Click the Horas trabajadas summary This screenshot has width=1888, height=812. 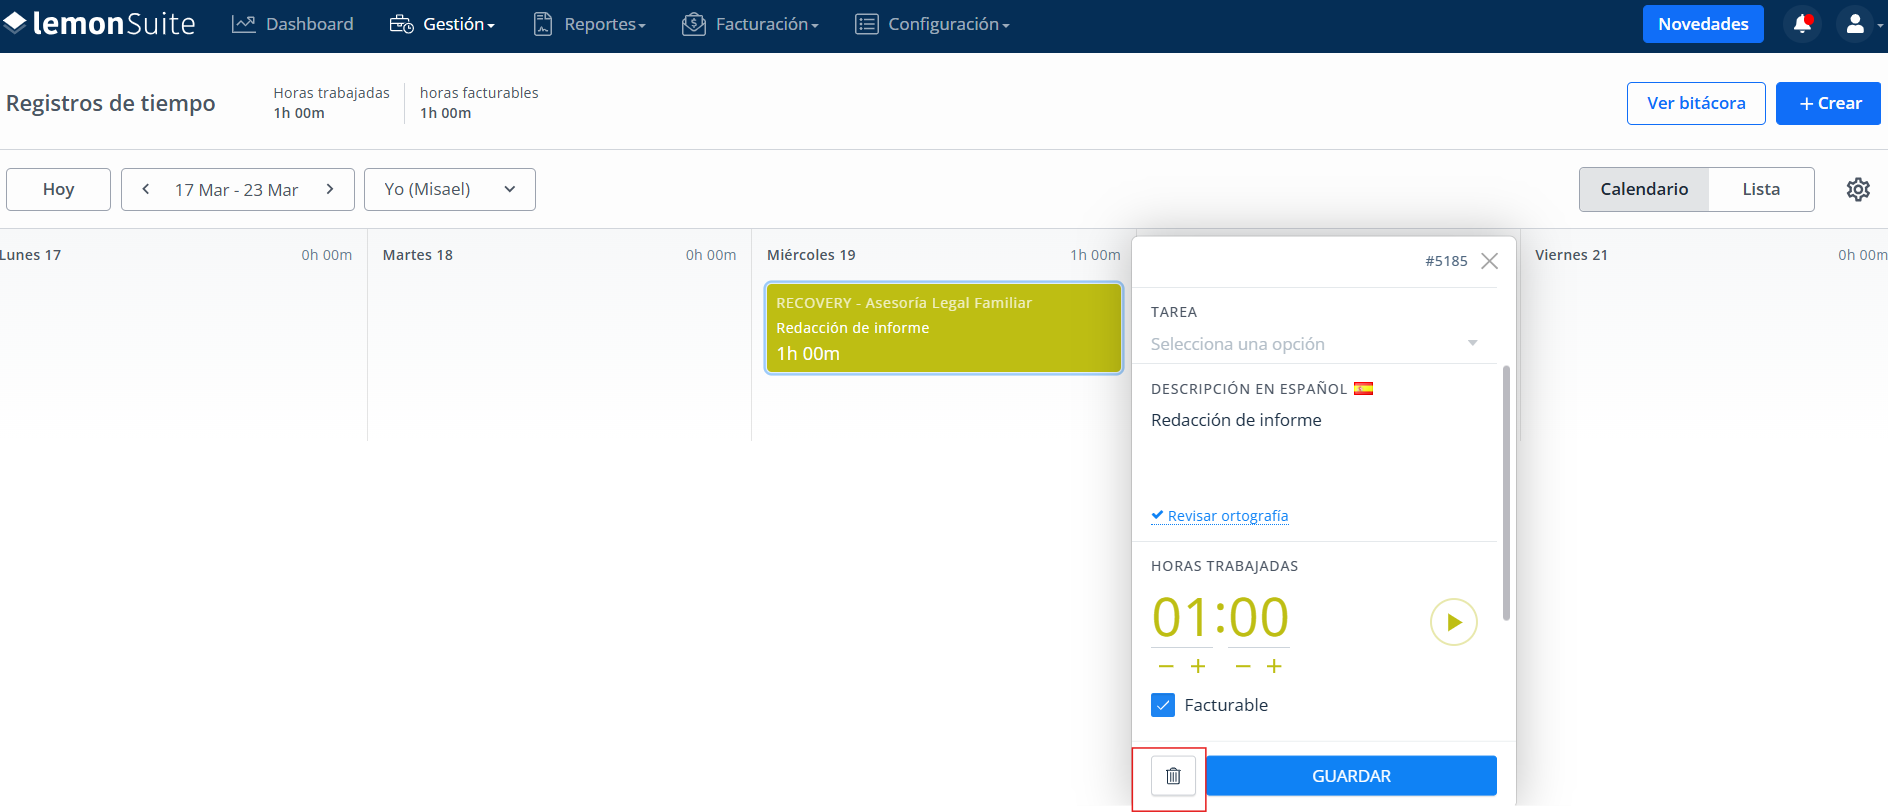click(x=332, y=103)
